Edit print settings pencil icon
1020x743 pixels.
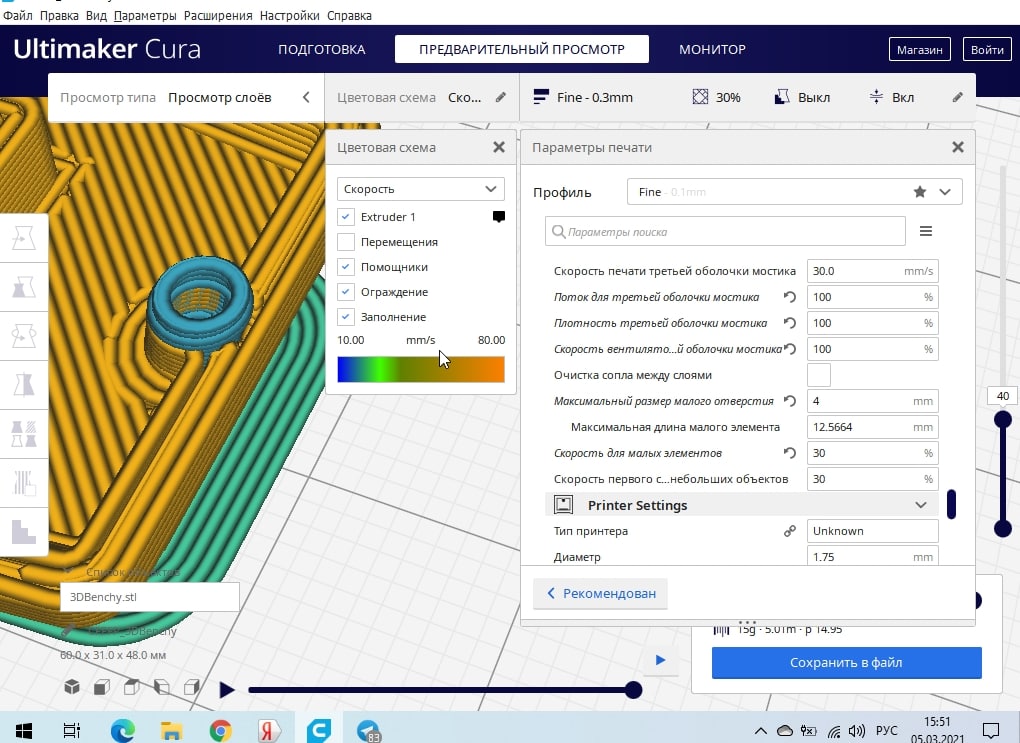pyautogui.click(x=958, y=97)
